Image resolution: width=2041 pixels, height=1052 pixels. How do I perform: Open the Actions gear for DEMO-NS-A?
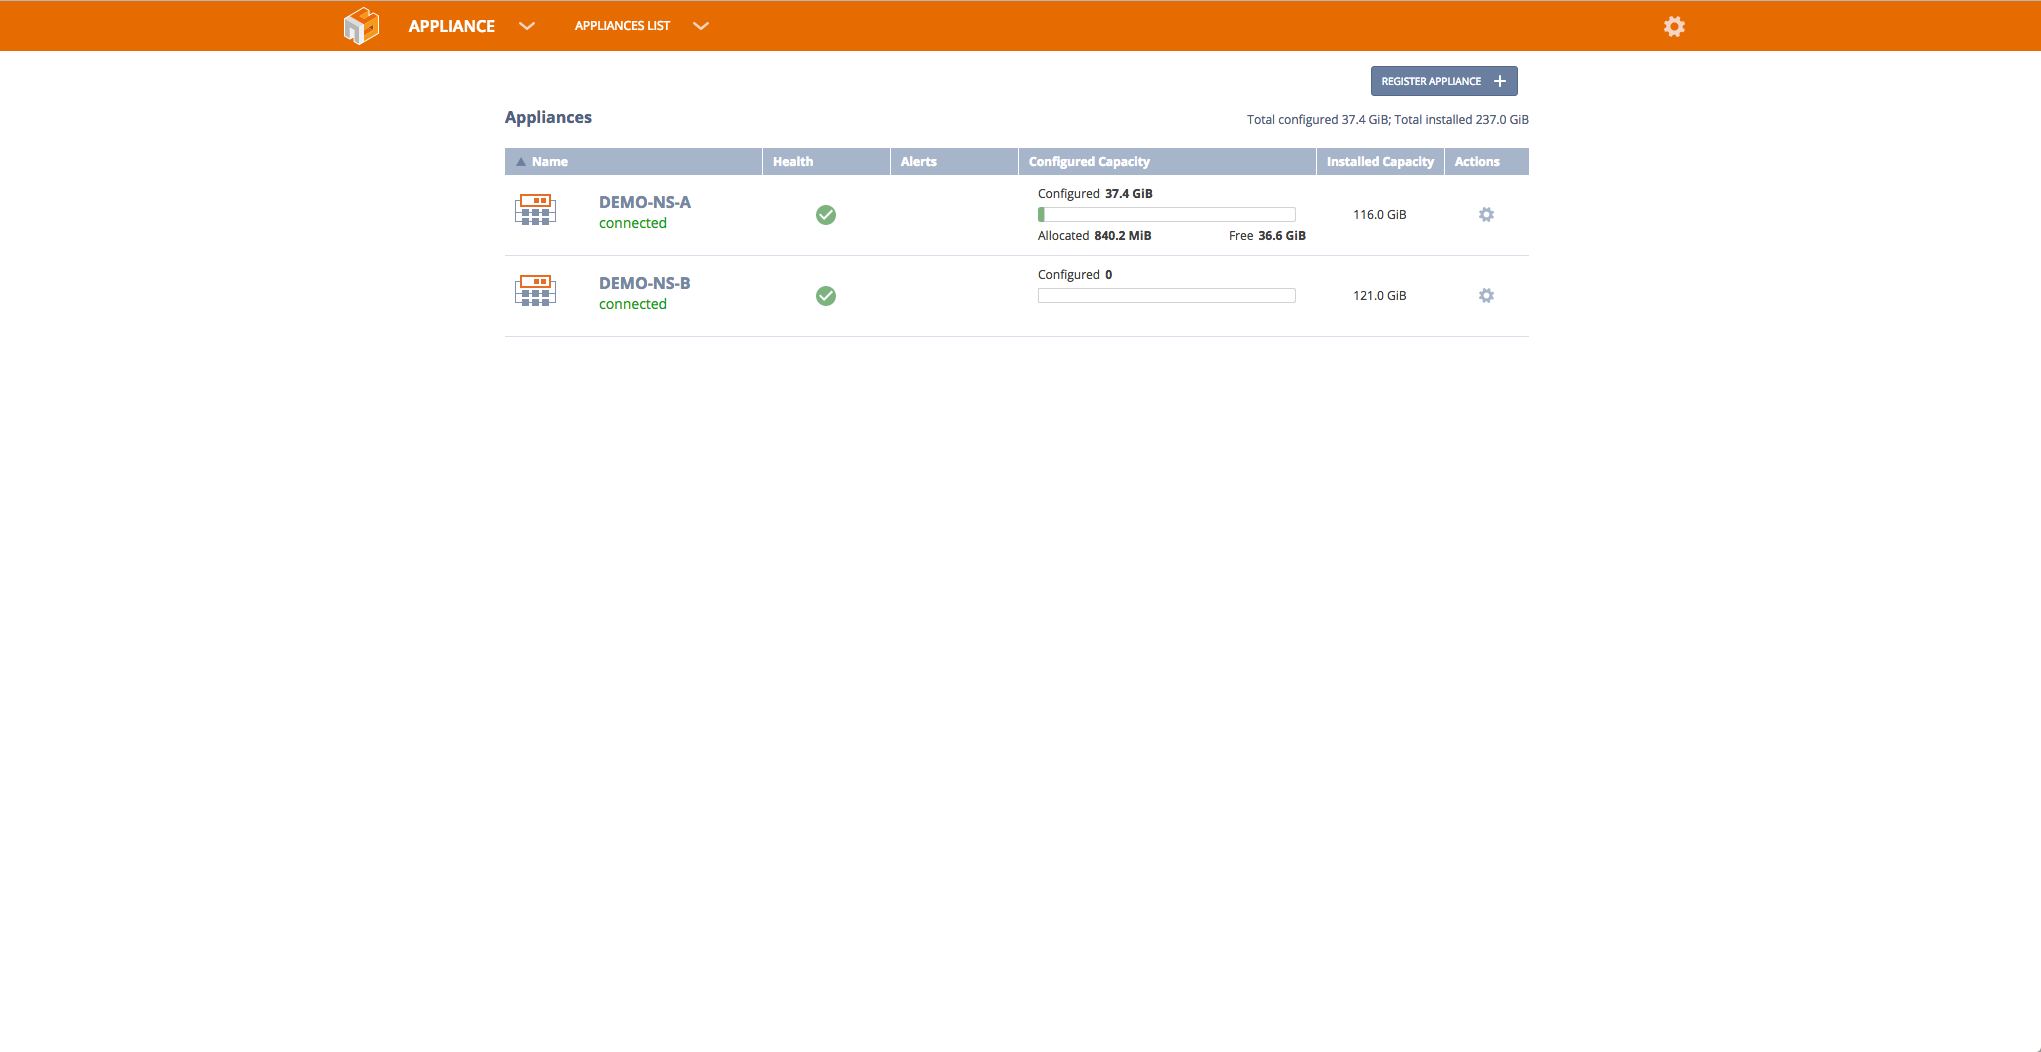[x=1486, y=214]
